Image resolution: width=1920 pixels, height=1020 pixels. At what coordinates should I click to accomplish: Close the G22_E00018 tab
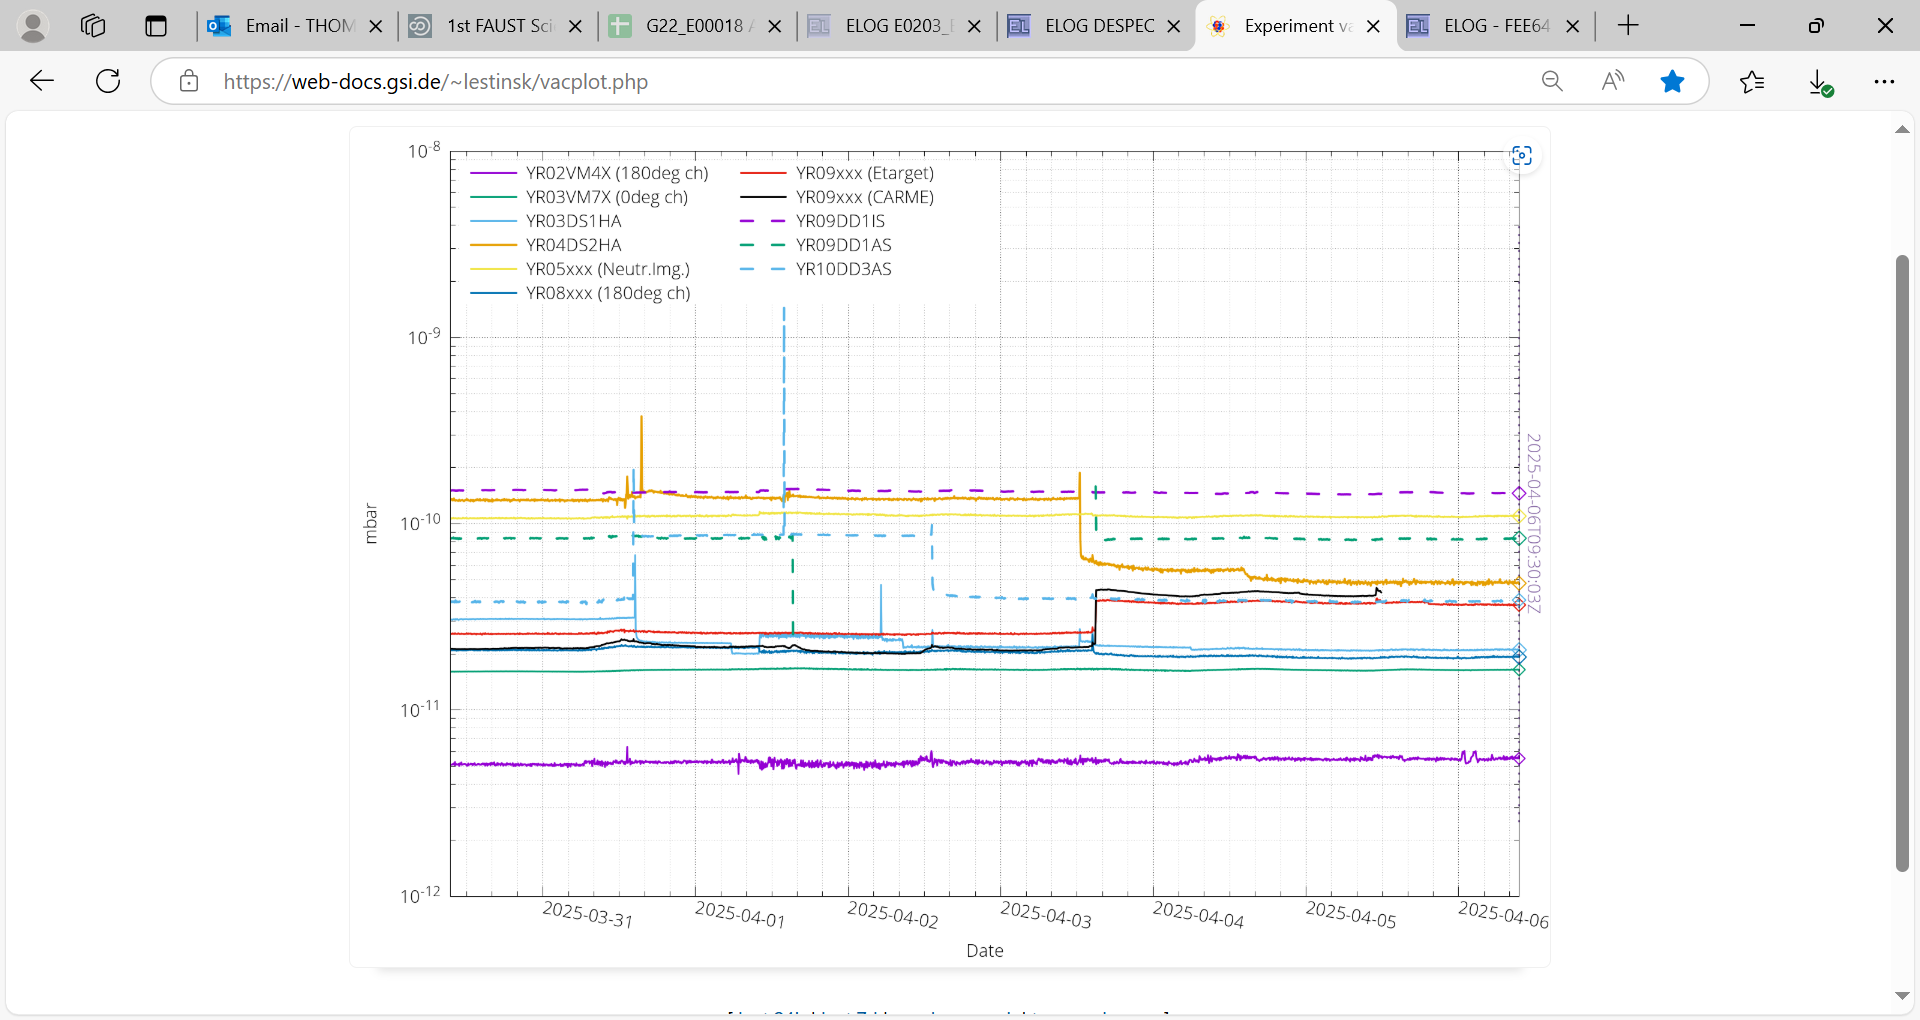(x=774, y=26)
